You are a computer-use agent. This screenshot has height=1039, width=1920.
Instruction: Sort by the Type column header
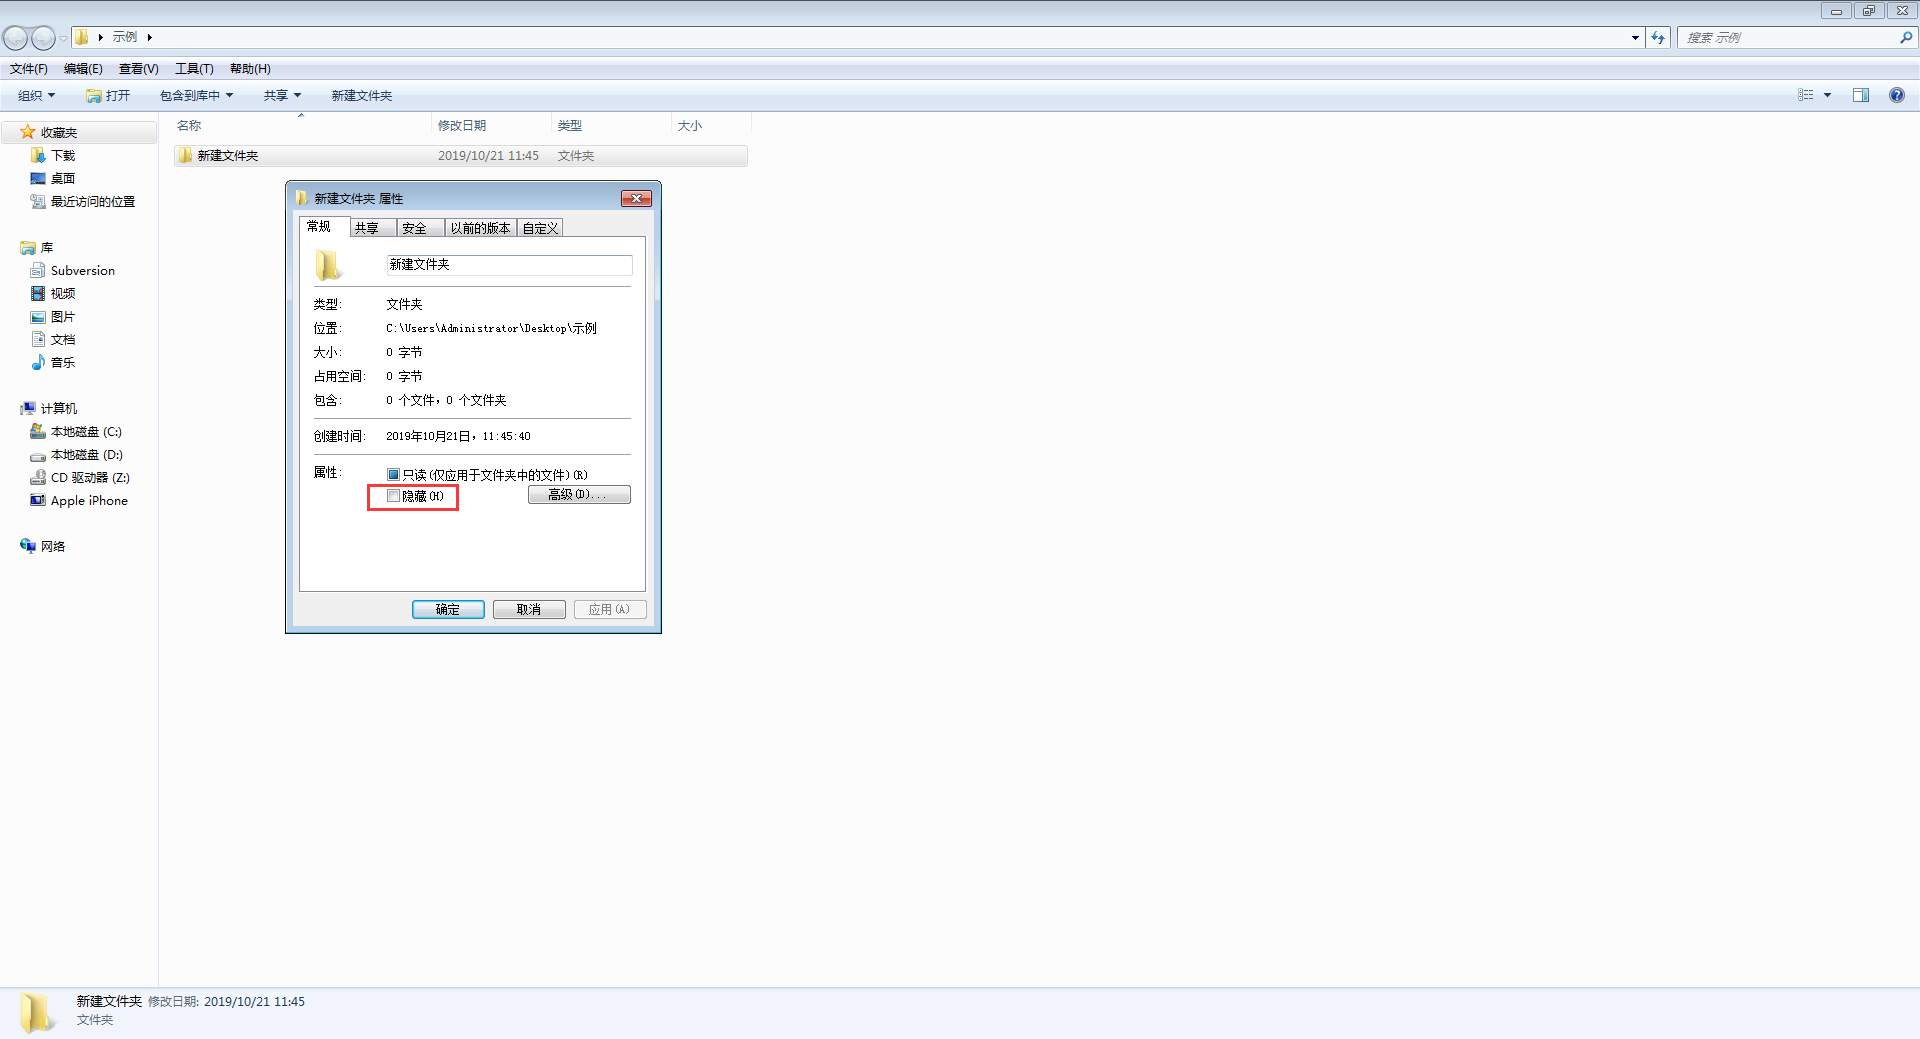click(611, 125)
